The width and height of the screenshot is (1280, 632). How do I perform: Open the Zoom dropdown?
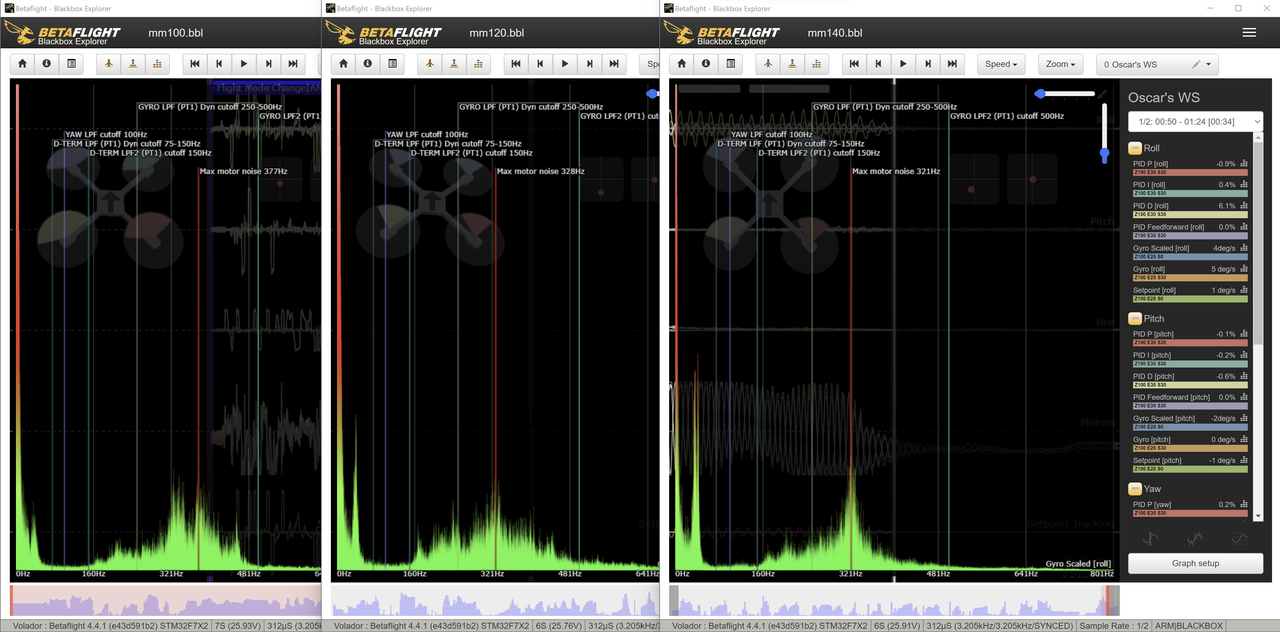(x=1061, y=64)
